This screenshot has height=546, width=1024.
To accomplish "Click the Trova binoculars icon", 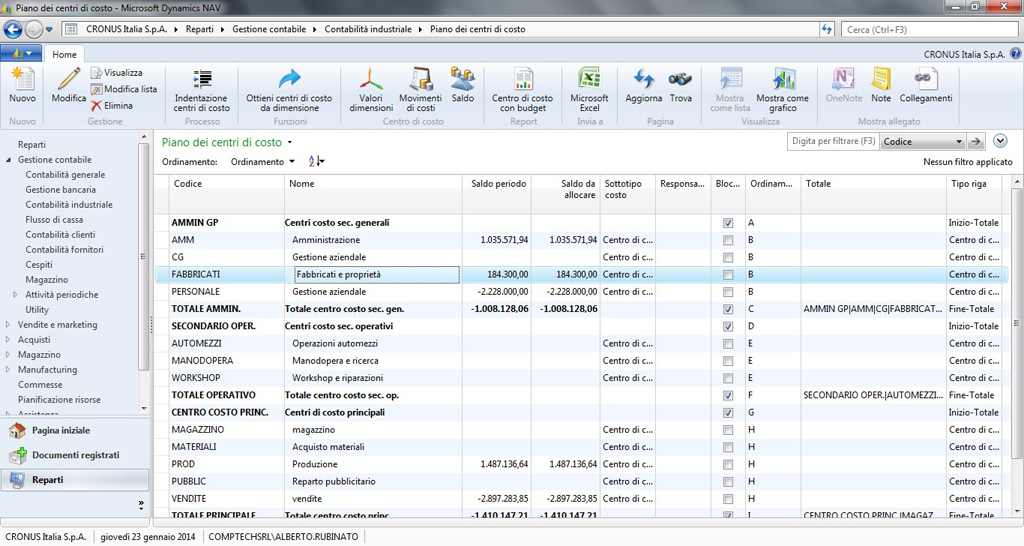I will point(680,81).
